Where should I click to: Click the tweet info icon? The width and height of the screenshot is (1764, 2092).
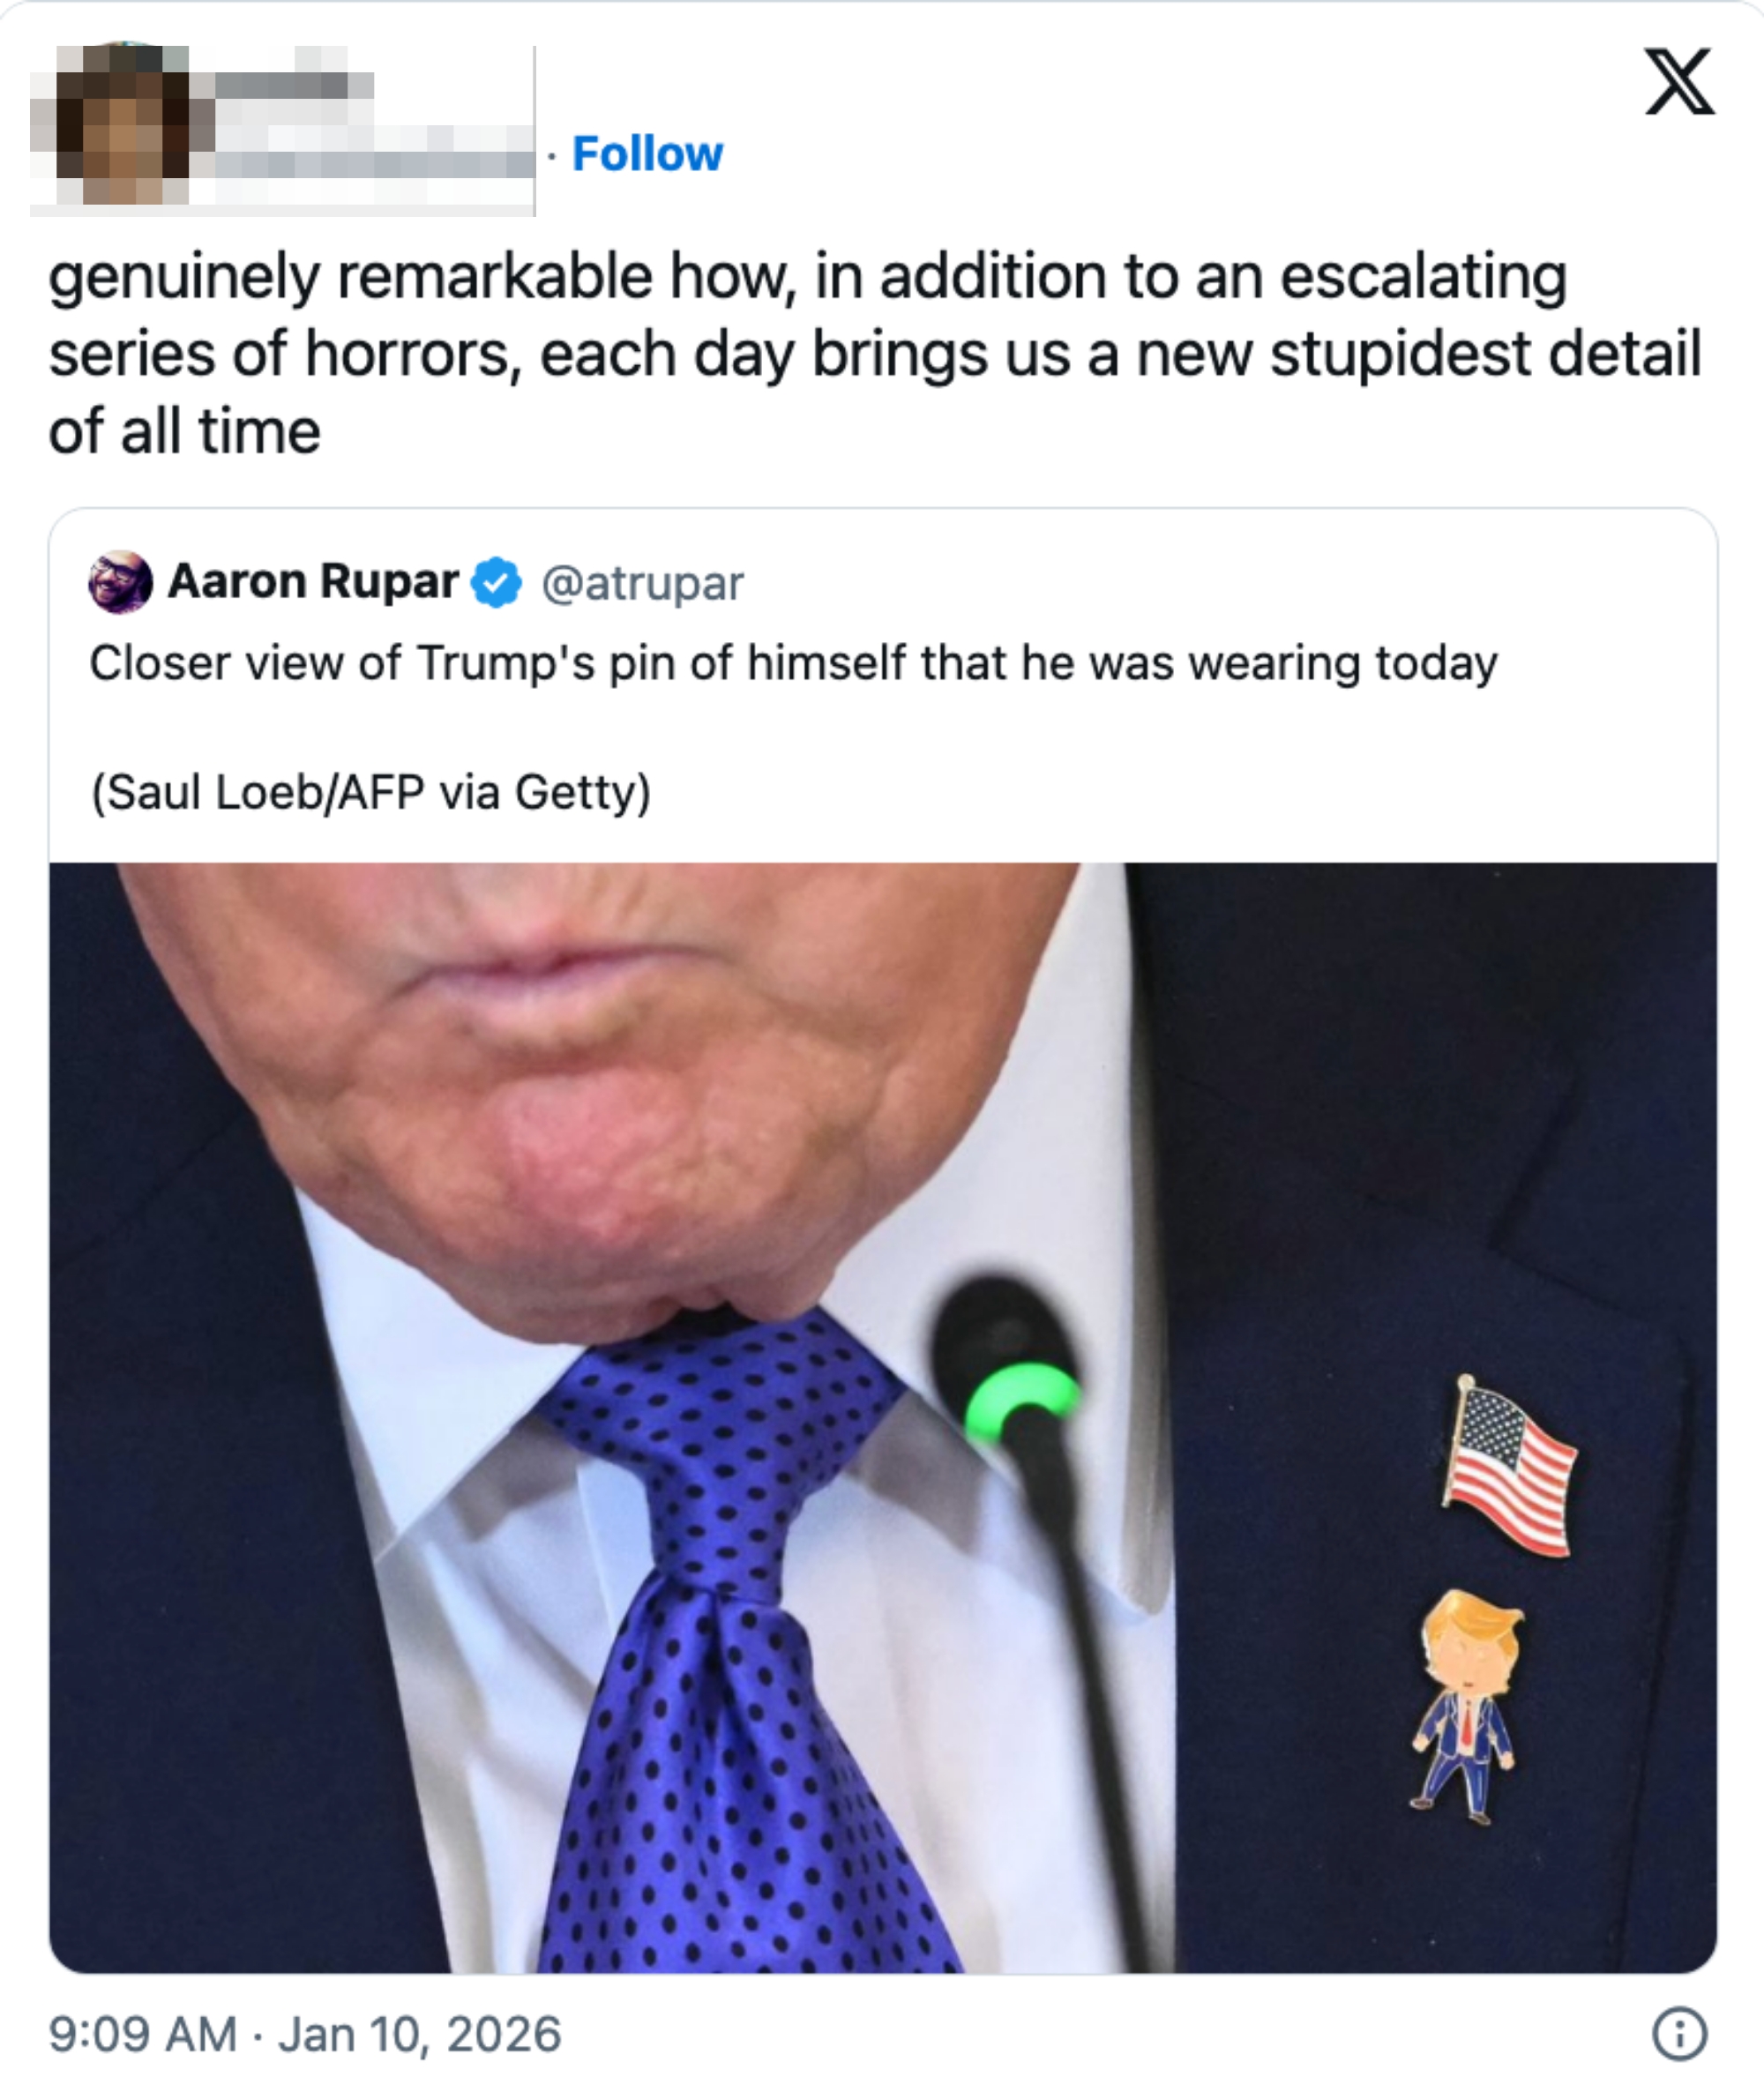1679,2034
